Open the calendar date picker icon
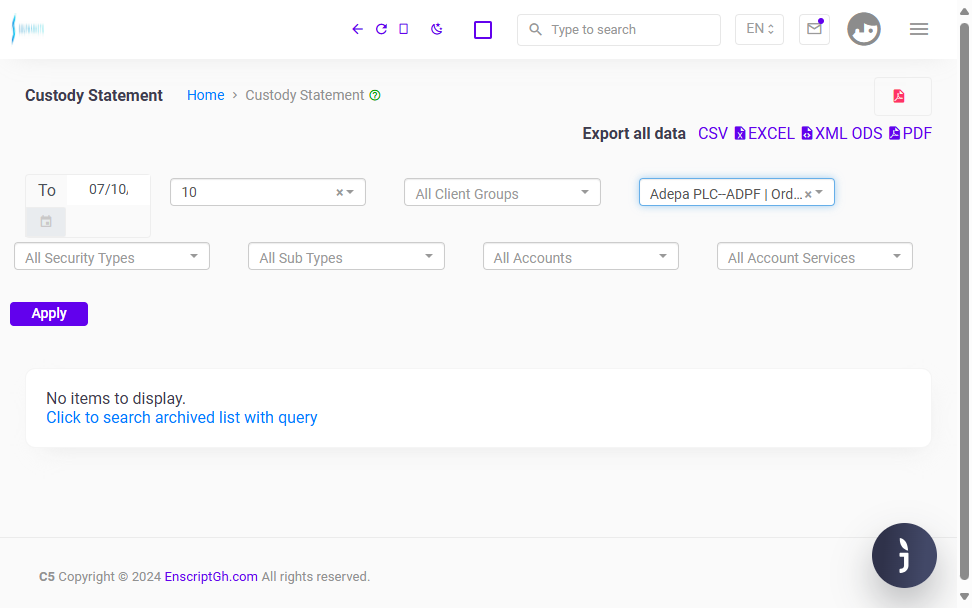The width and height of the screenshot is (972, 608). pos(46,221)
